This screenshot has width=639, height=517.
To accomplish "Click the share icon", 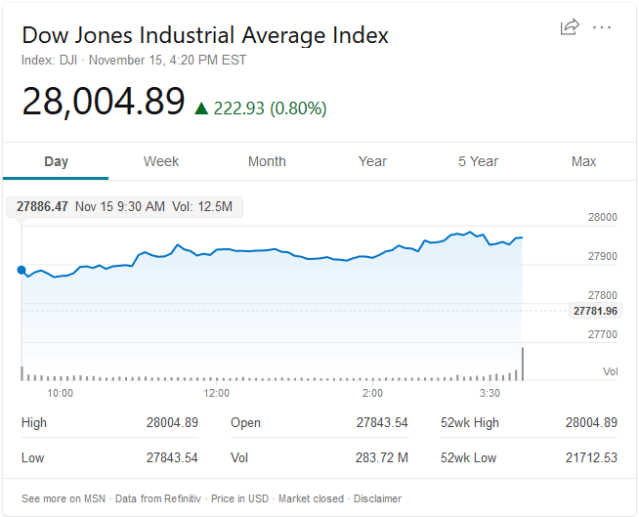I will tap(570, 27).
